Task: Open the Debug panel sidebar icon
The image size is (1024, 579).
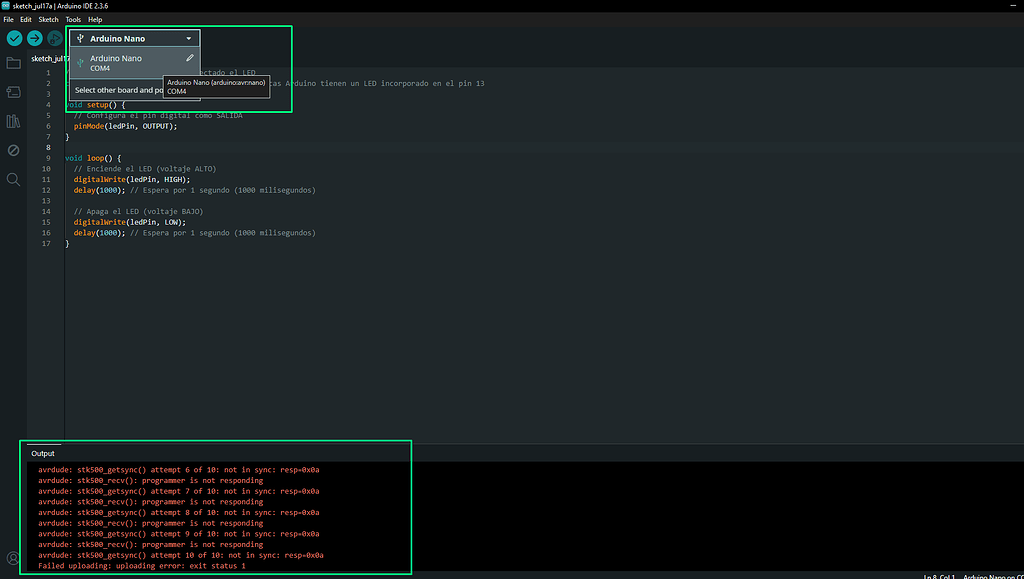Action: coord(12,152)
